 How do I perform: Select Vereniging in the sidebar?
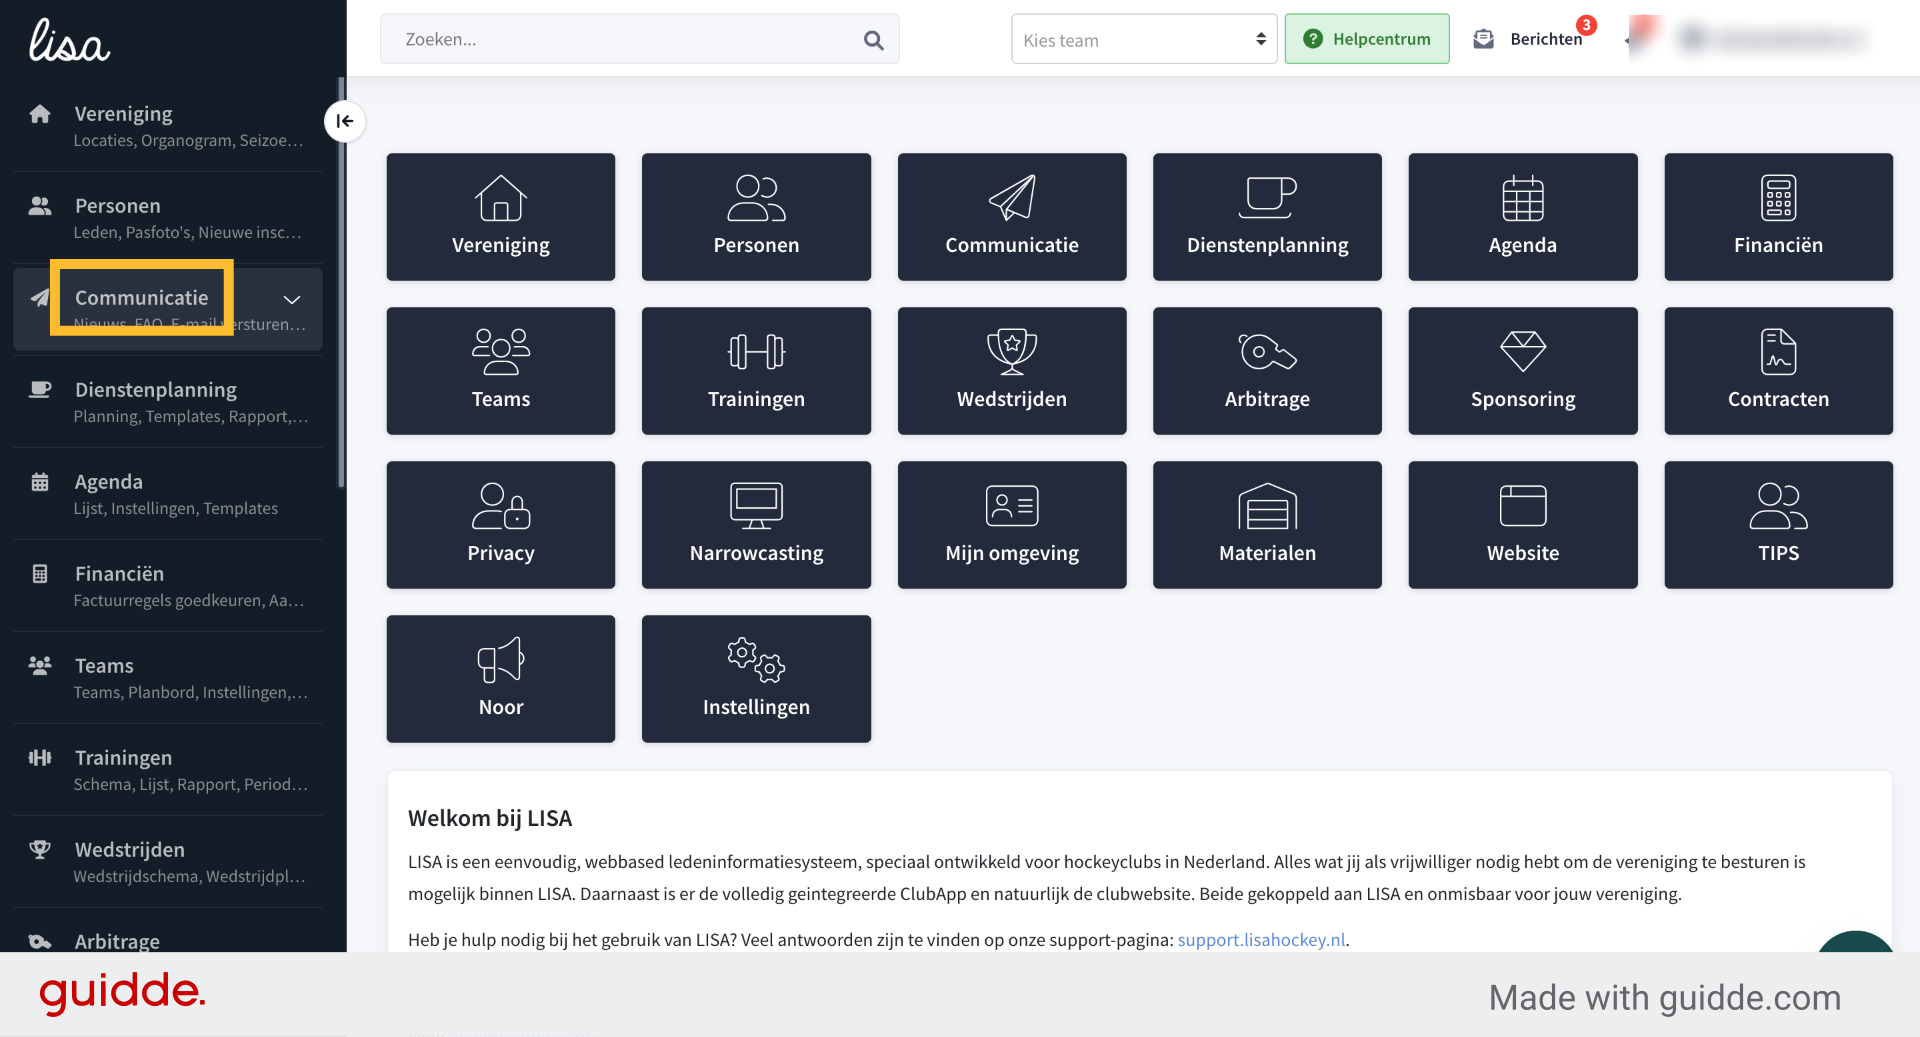pyautogui.click(x=168, y=126)
